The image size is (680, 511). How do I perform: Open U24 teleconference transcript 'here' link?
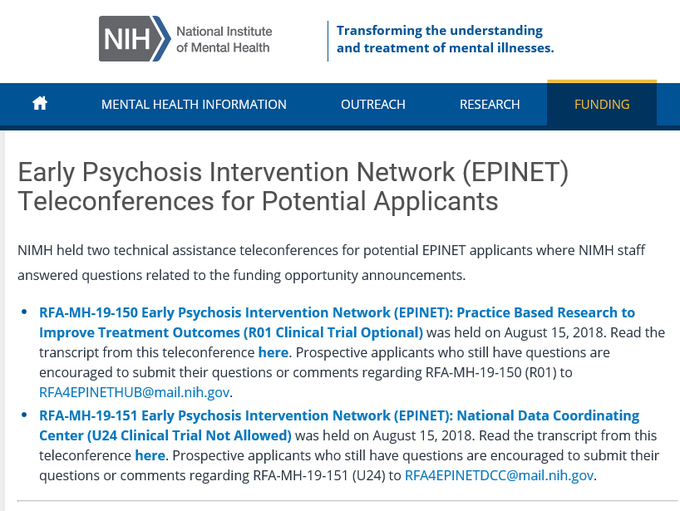click(x=150, y=456)
